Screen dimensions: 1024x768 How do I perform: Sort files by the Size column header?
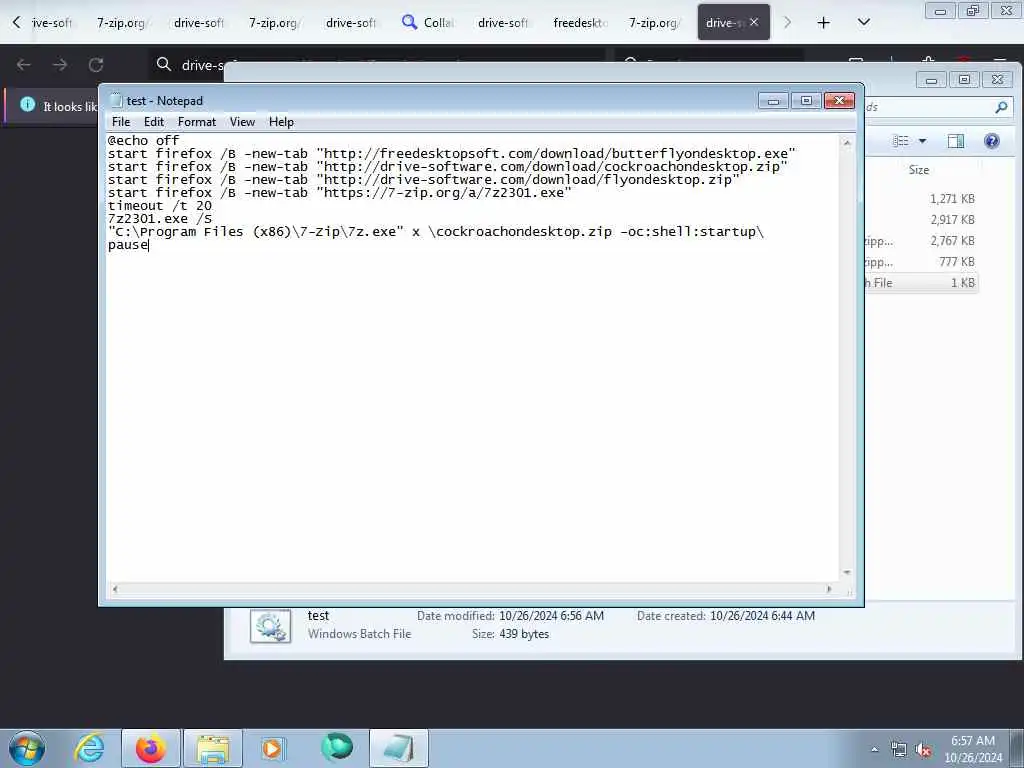point(918,170)
